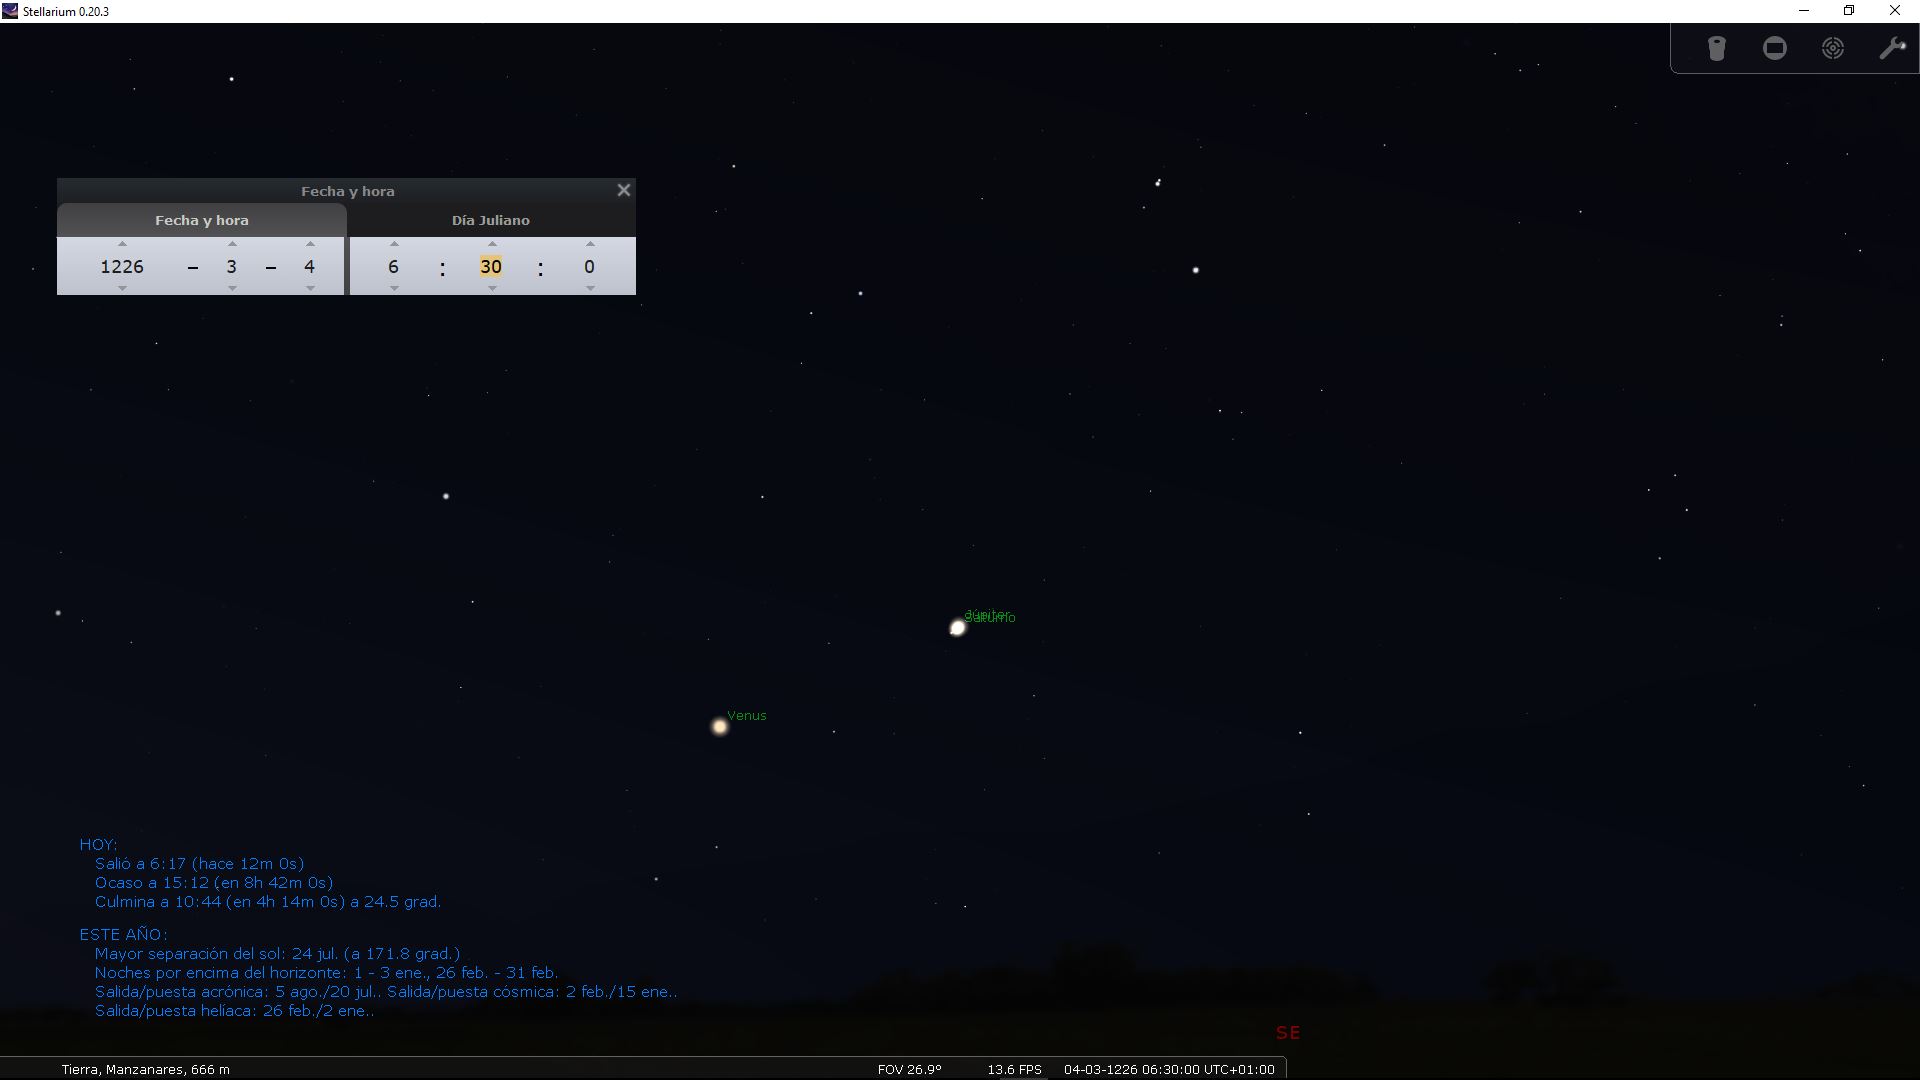Increase the hour value with up arrow
Screen dimensions: 1920x1080
394,244
